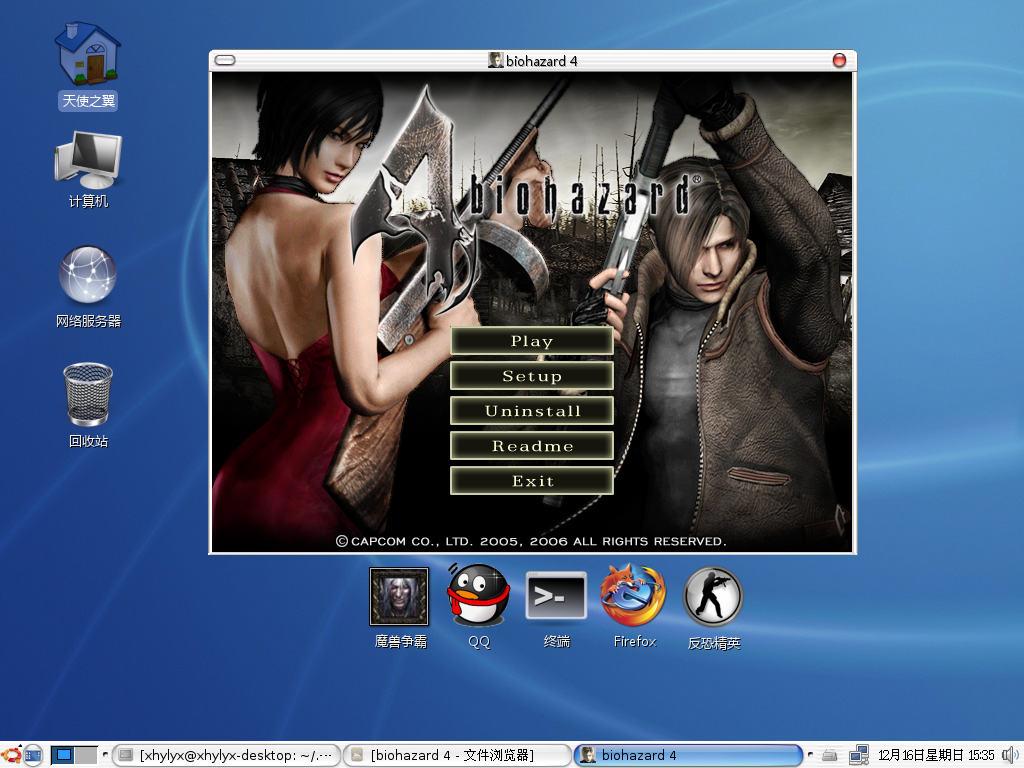Open the Ubuntu main menu icon
The width and height of the screenshot is (1024, 768).
[11, 756]
